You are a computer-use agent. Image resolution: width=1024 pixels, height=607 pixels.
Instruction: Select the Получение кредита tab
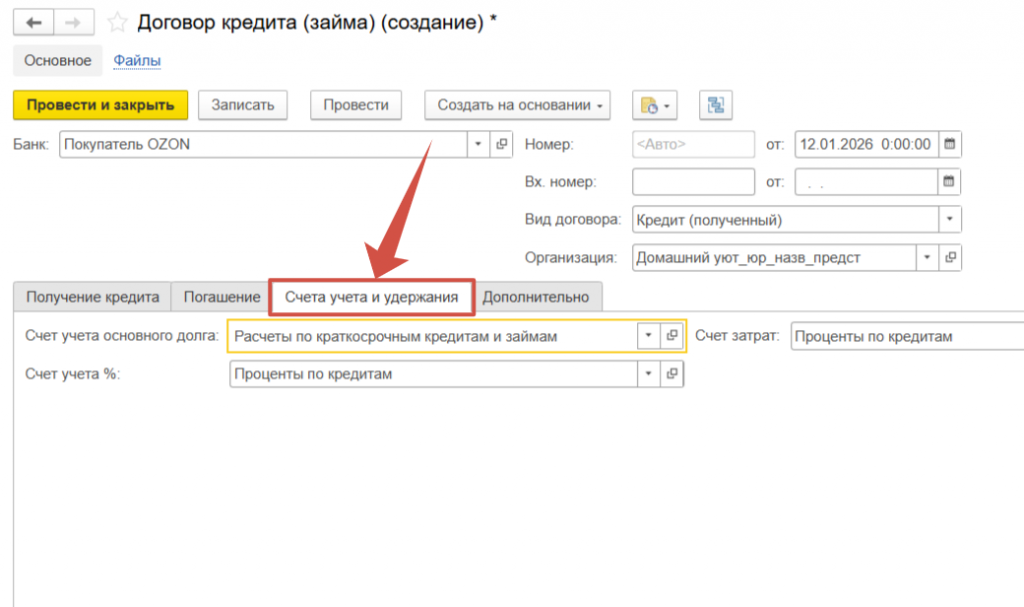tap(92, 297)
